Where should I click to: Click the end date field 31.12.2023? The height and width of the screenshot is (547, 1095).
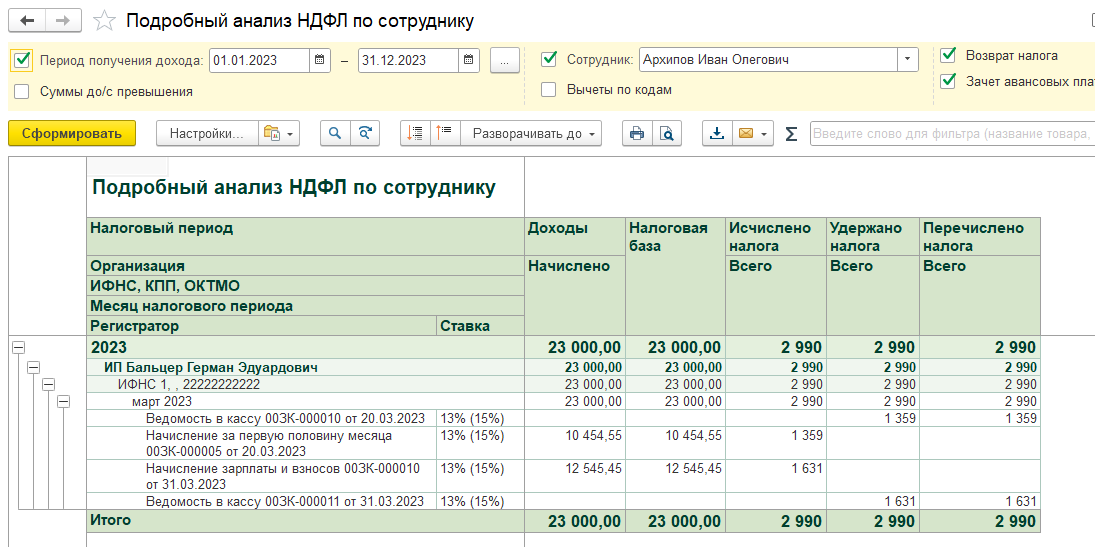tap(409, 60)
